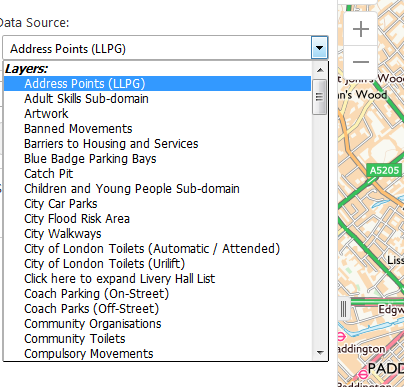Choose Coach Parks (Off-Street)
The image size is (404, 387).
point(157,309)
